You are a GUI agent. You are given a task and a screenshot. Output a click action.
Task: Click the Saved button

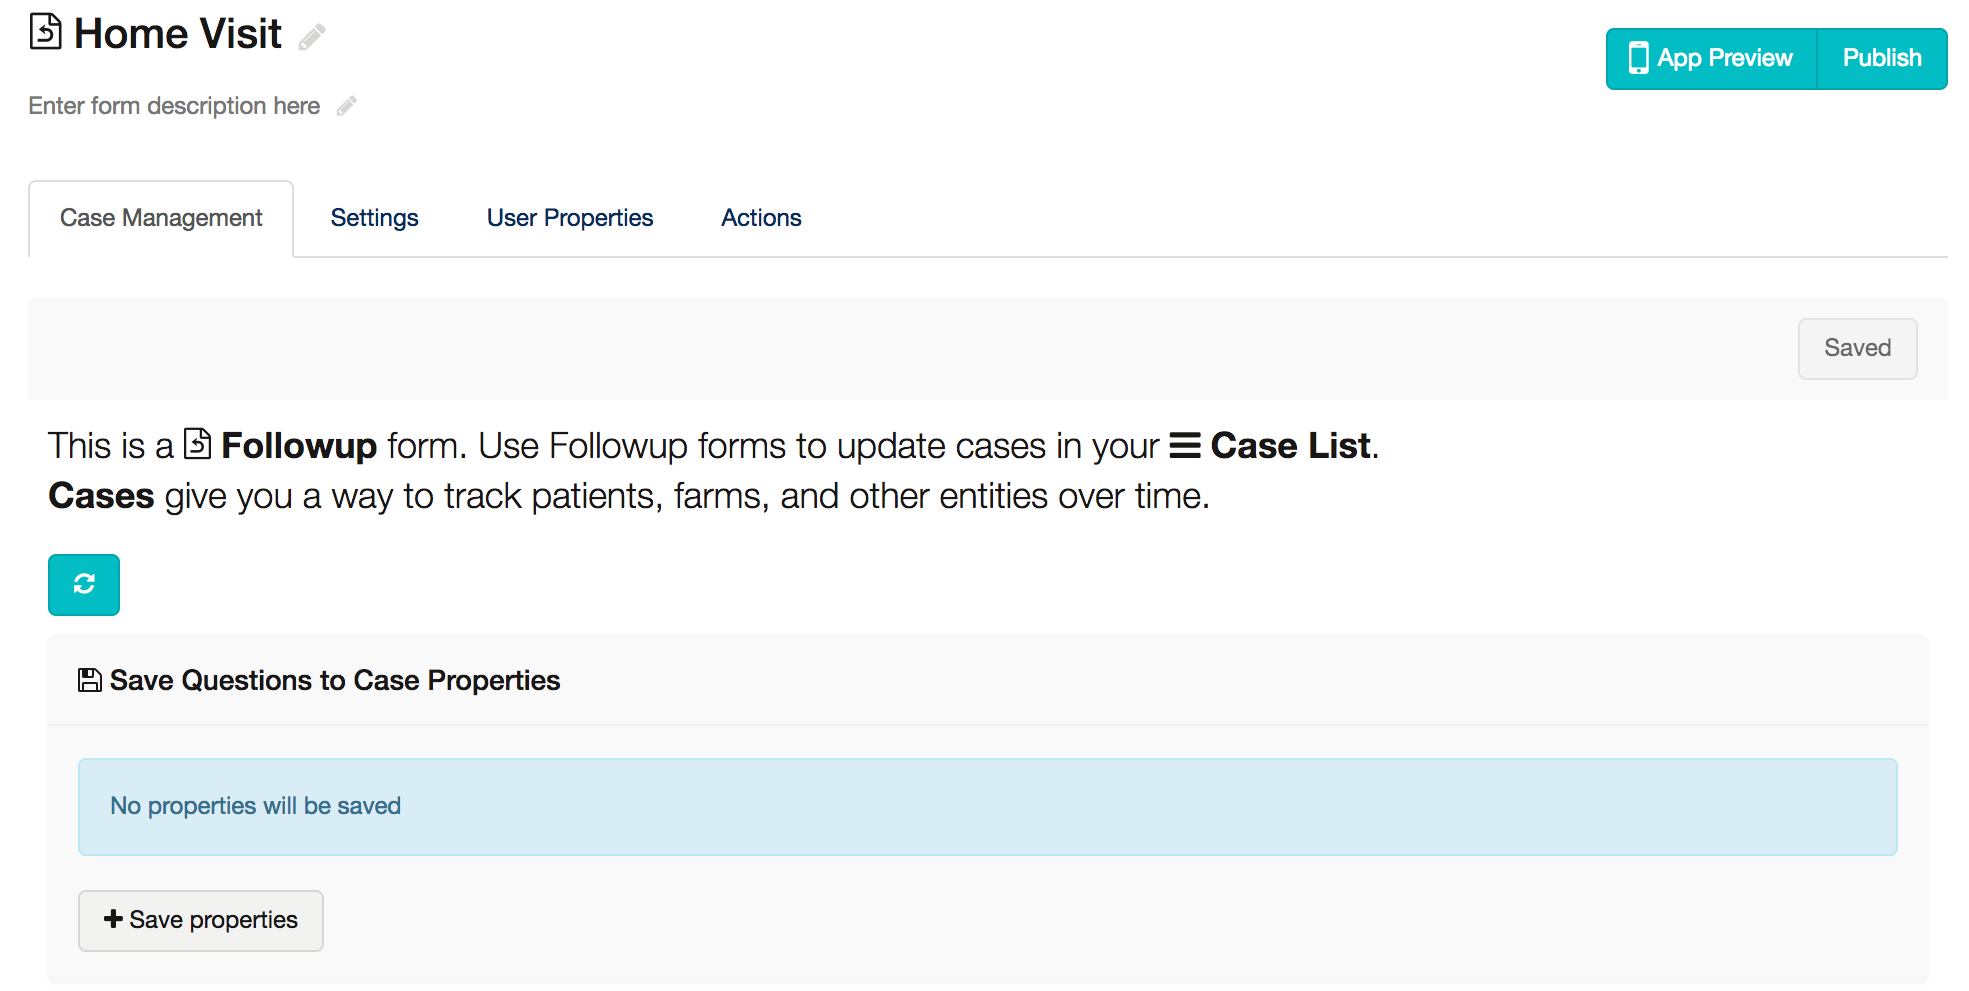point(1857,348)
